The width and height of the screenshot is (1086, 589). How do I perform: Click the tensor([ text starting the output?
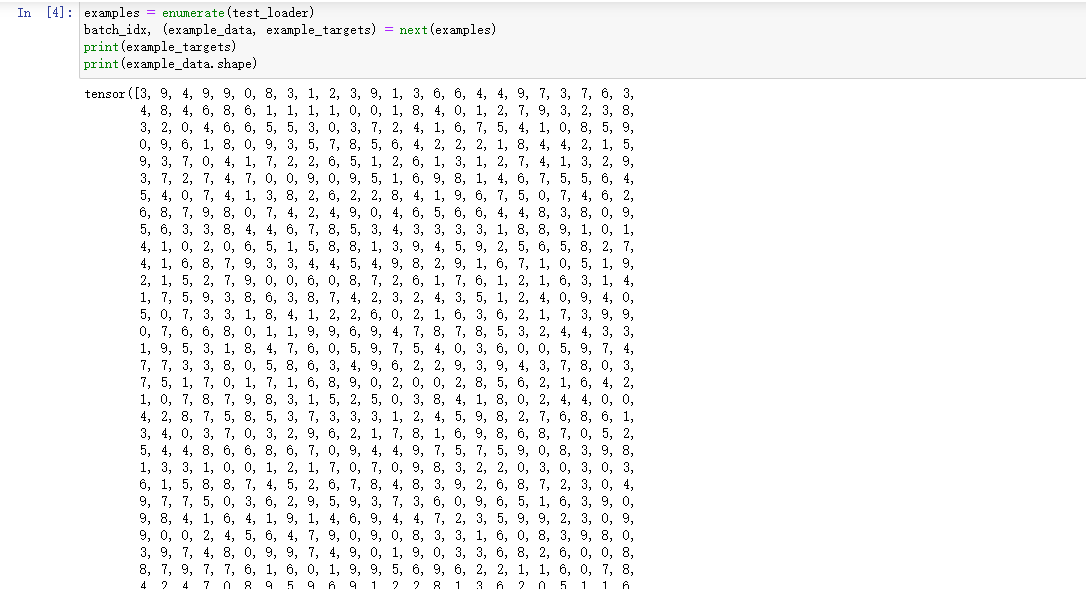click(x=112, y=94)
